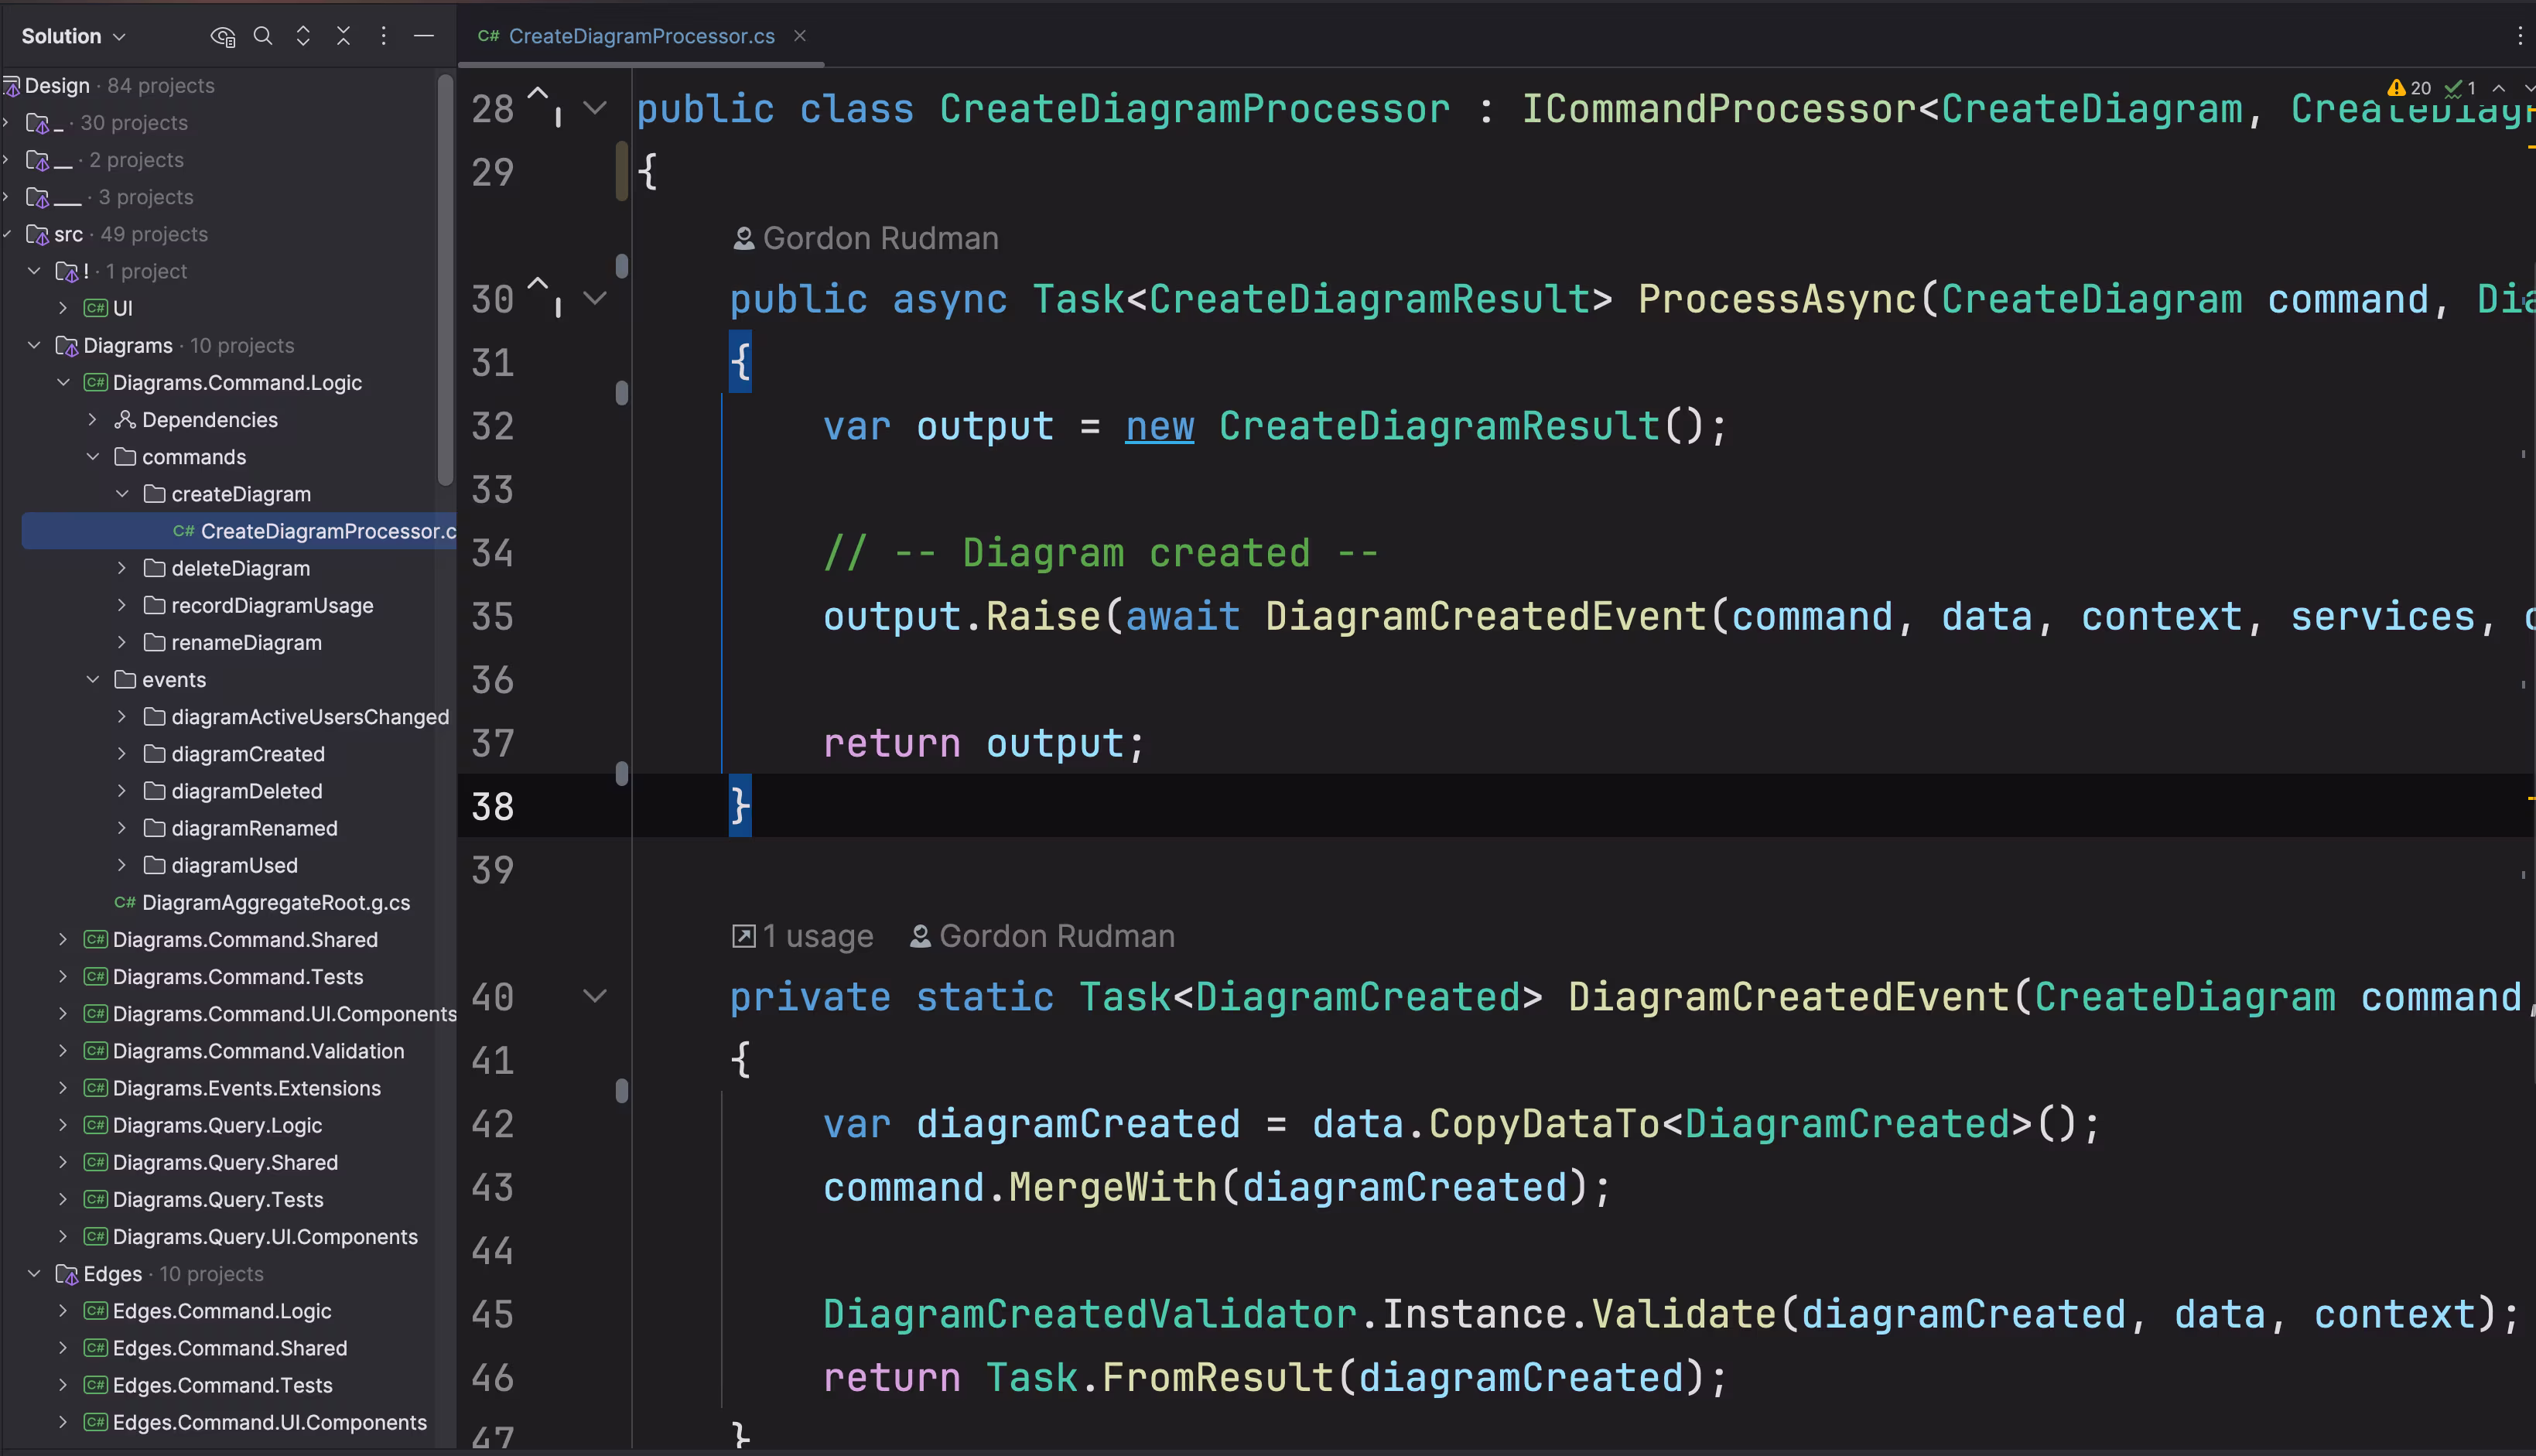
Task: Expand the deleteDiagram folder
Action: click(x=122, y=568)
